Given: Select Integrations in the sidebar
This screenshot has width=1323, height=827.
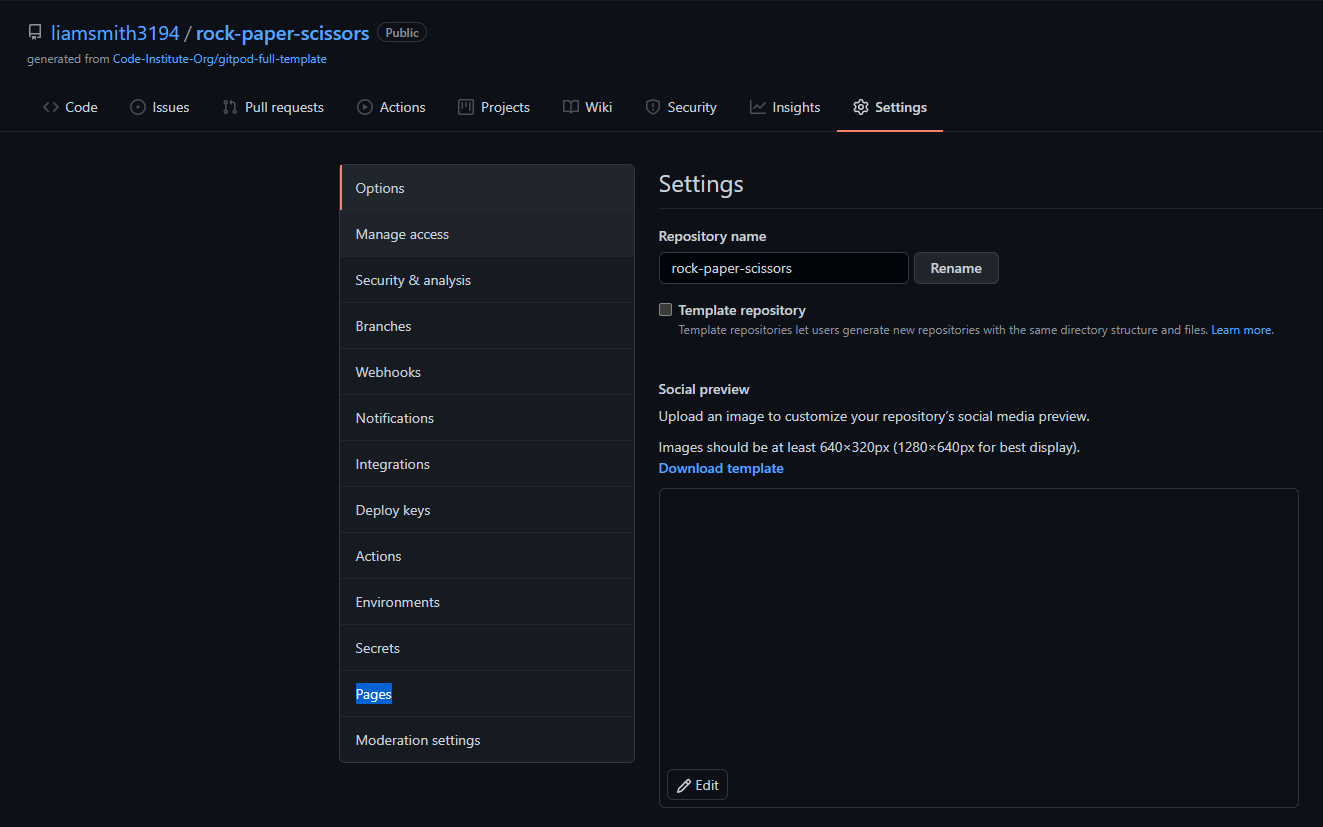Looking at the screenshot, I should (x=487, y=464).
